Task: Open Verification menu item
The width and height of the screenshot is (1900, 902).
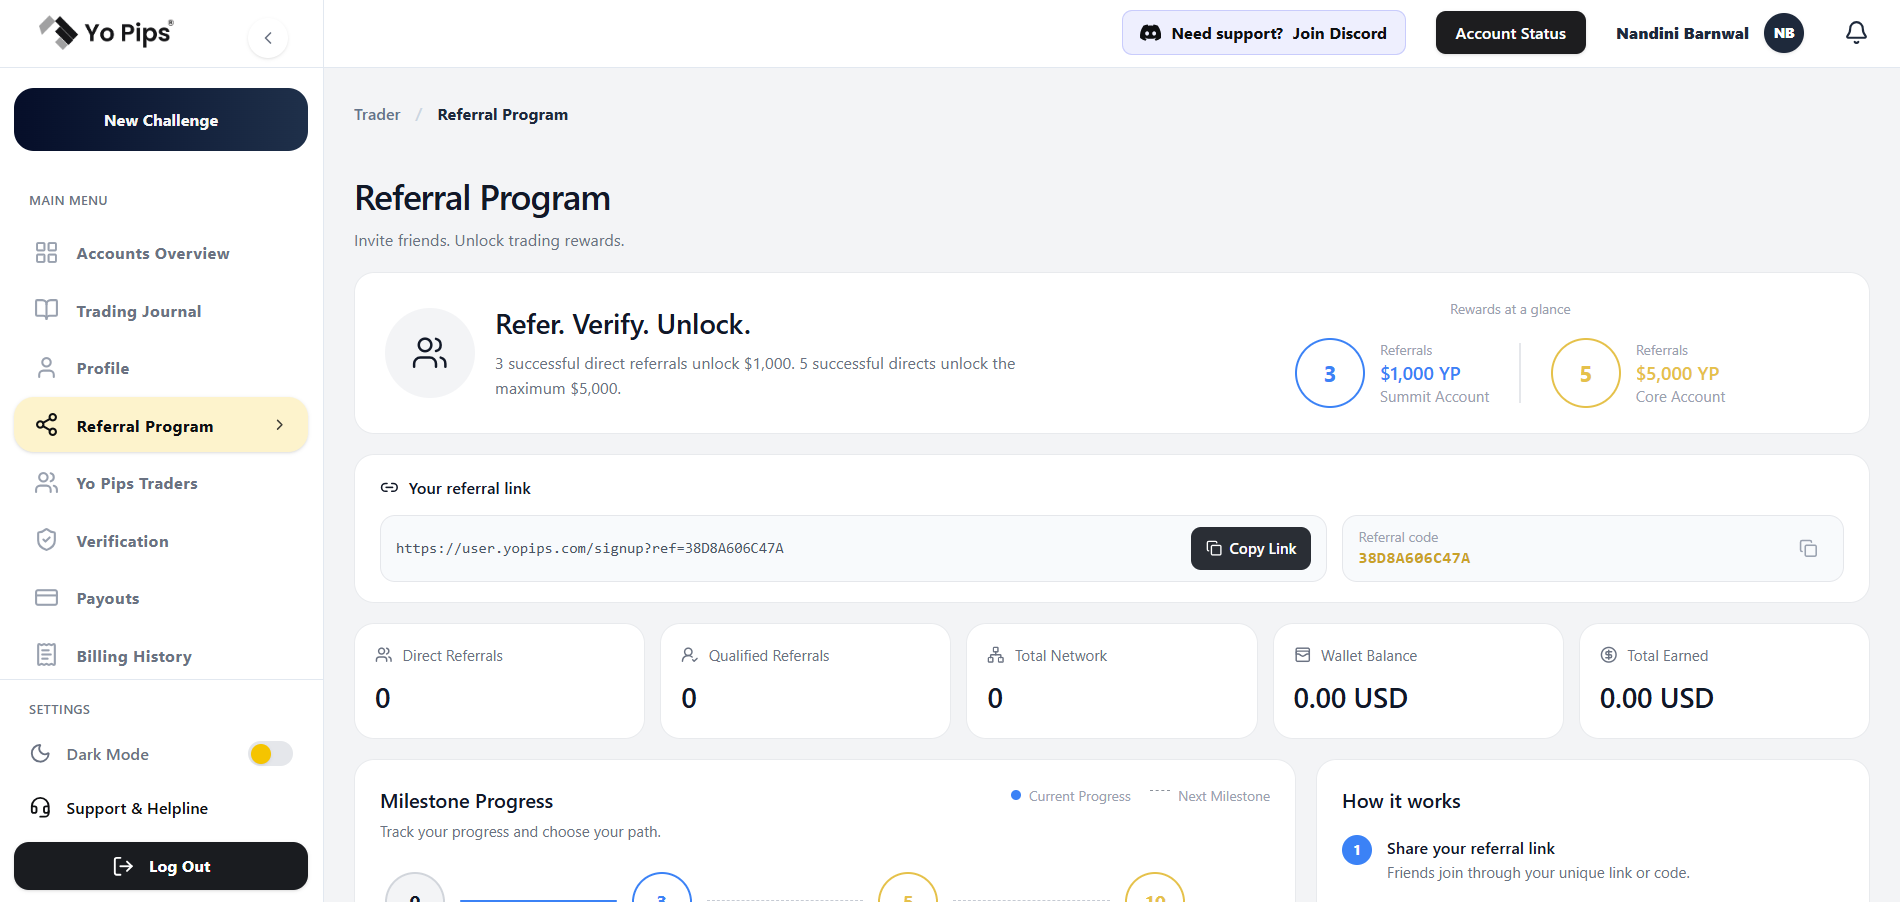Action: click(x=161, y=541)
